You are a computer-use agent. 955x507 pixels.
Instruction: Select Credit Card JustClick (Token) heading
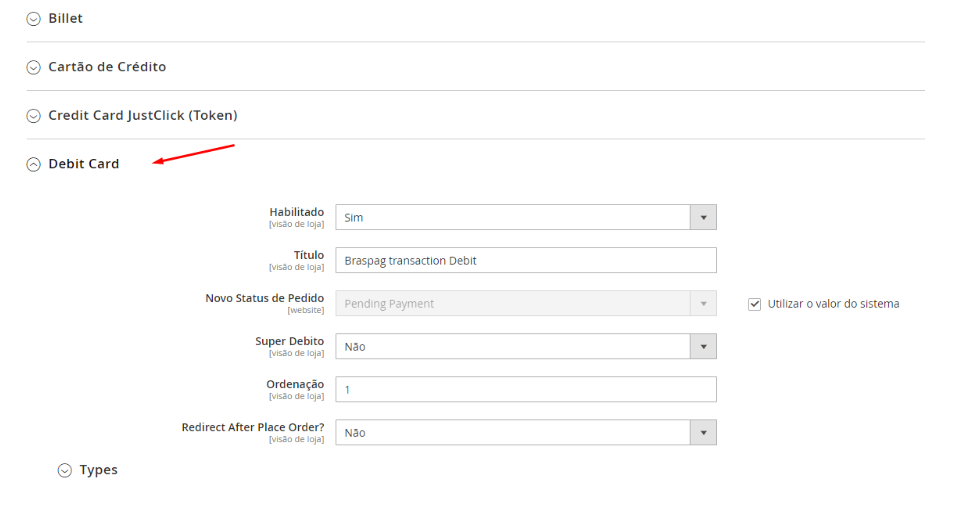tap(142, 116)
